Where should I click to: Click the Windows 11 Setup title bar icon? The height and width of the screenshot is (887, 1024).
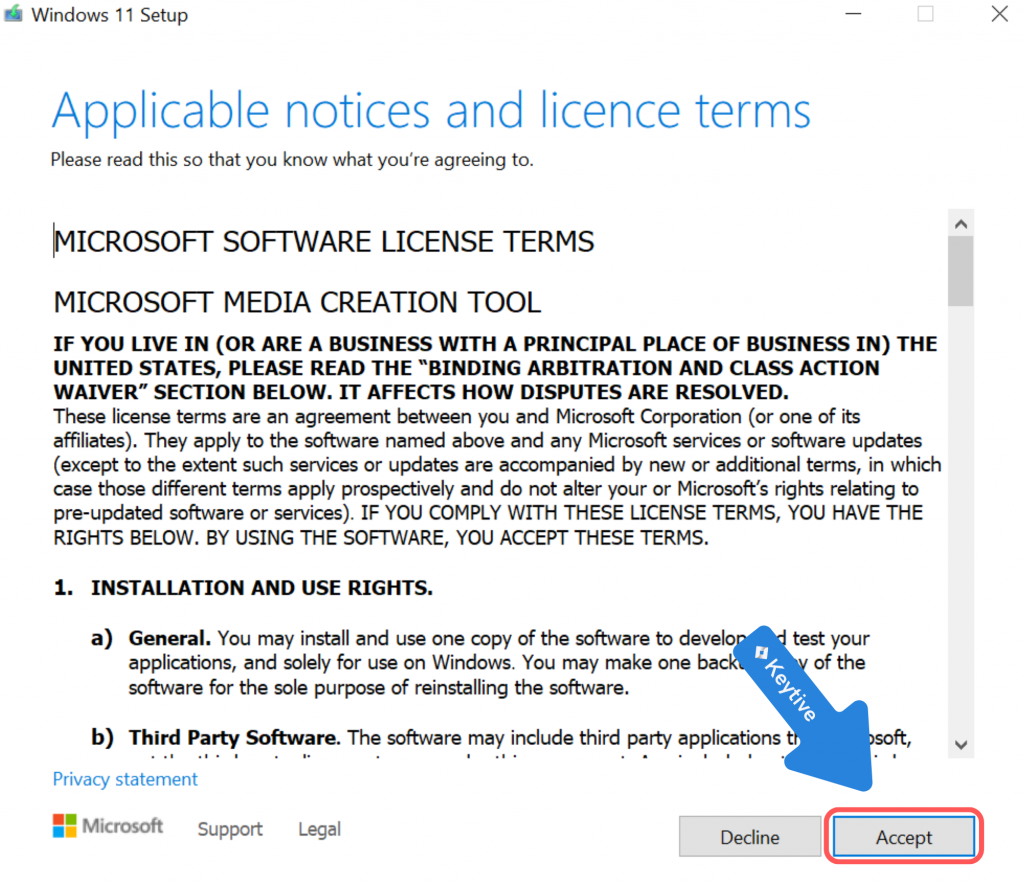[x=14, y=15]
